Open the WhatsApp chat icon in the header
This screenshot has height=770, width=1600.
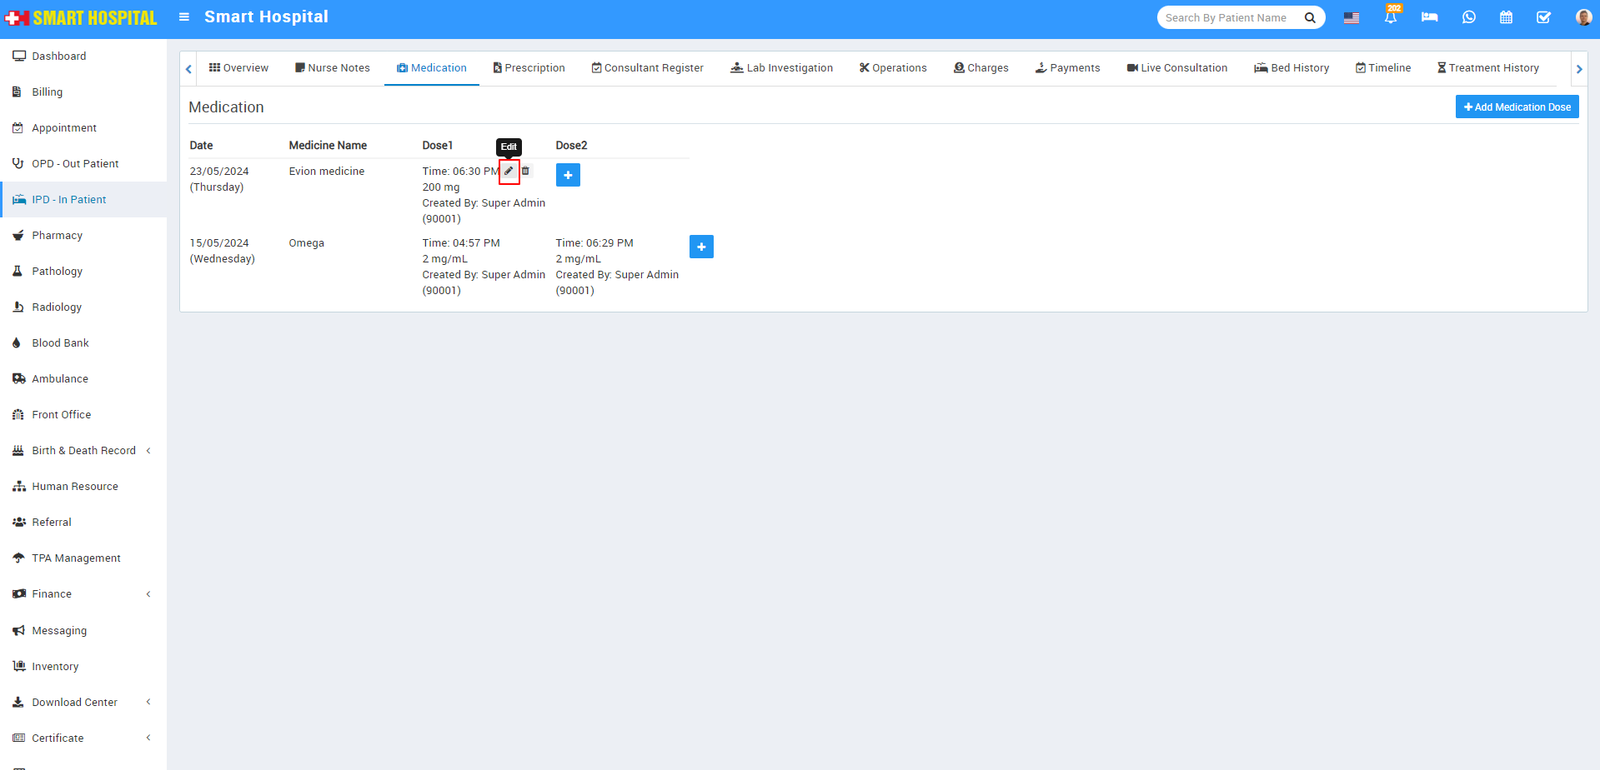point(1468,17)
